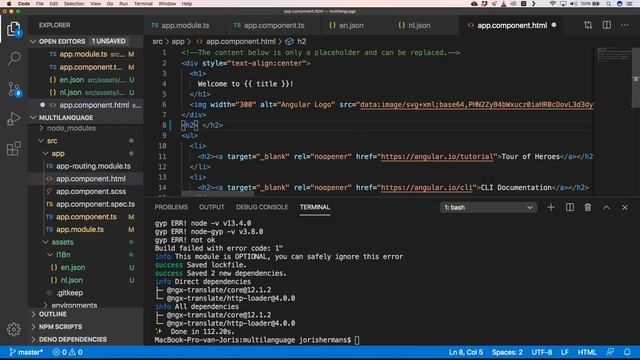Open app.component.scss in the file tree
Image resolution: width=640 pixels, height=360 pixels.
pyautogui.click(x=91, y=191)
